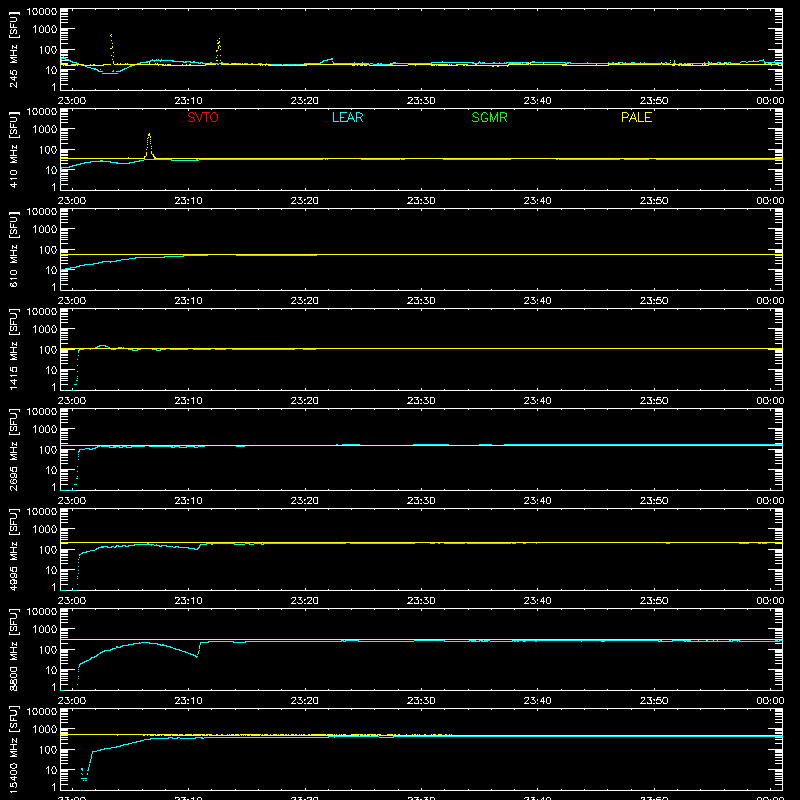Click the 23:30 tick label under the 1415 MHz panel
800x800 pixels.
pos(421,401)
